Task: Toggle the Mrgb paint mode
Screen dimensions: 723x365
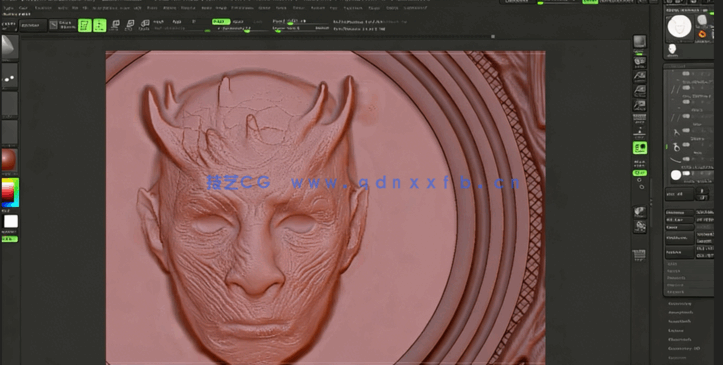Action: (158, 22)
